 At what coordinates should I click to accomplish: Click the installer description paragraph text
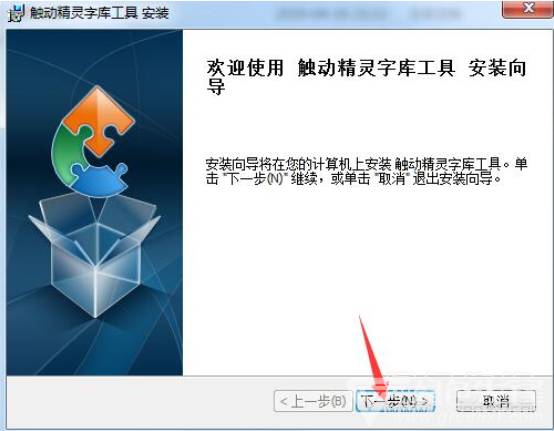(366, 171)
